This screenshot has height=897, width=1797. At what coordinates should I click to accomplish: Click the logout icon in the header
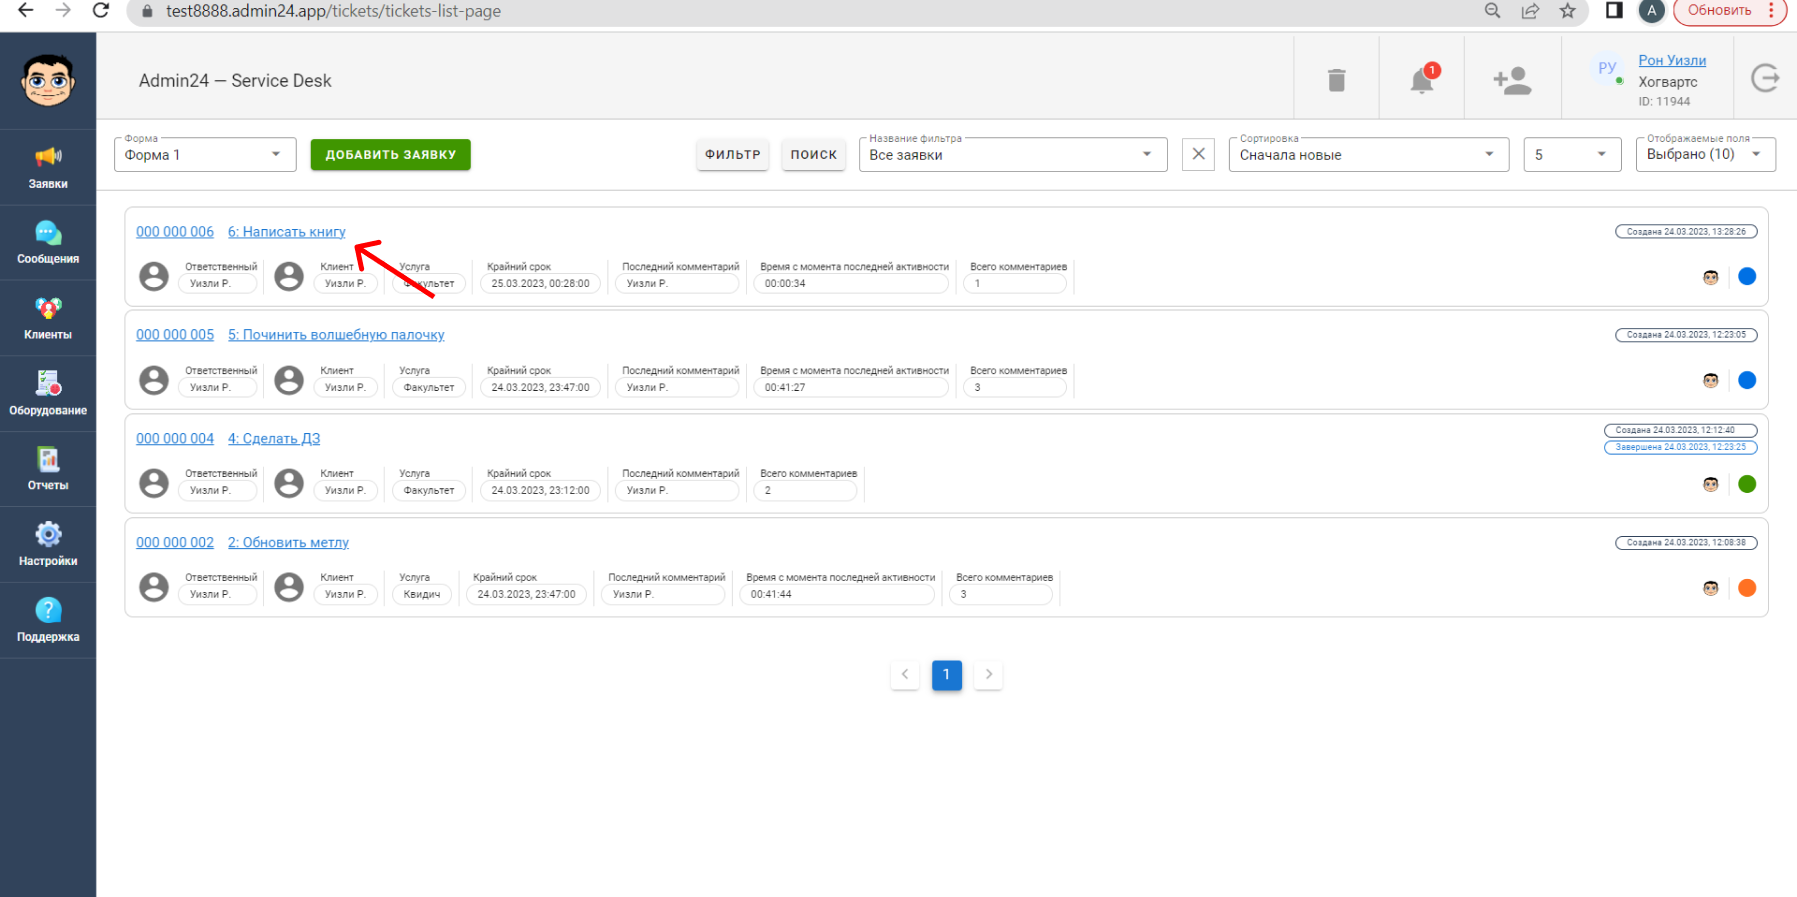pyautogui.click(x=1765, y=78)
